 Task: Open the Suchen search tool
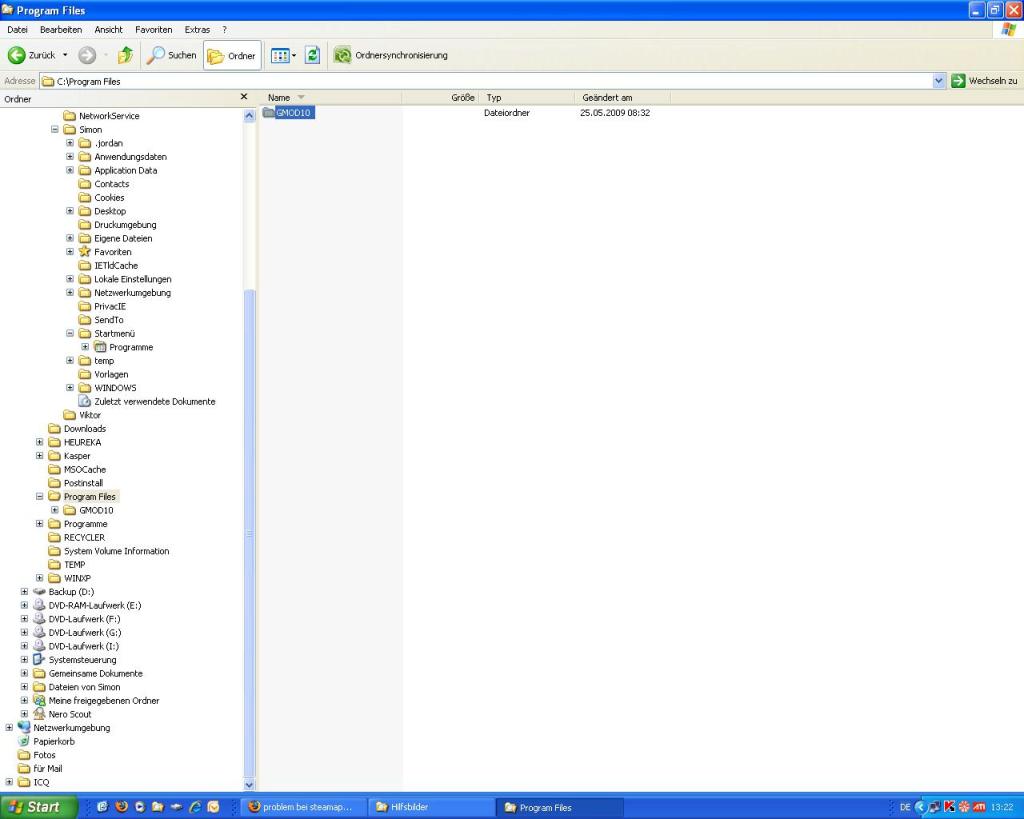tap(172, 56)
